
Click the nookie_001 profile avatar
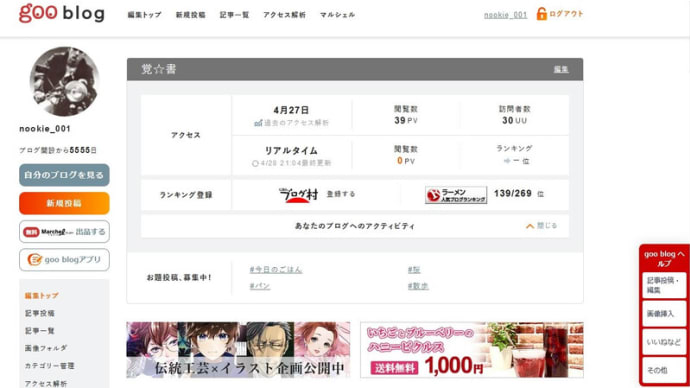tap(64, 81)
